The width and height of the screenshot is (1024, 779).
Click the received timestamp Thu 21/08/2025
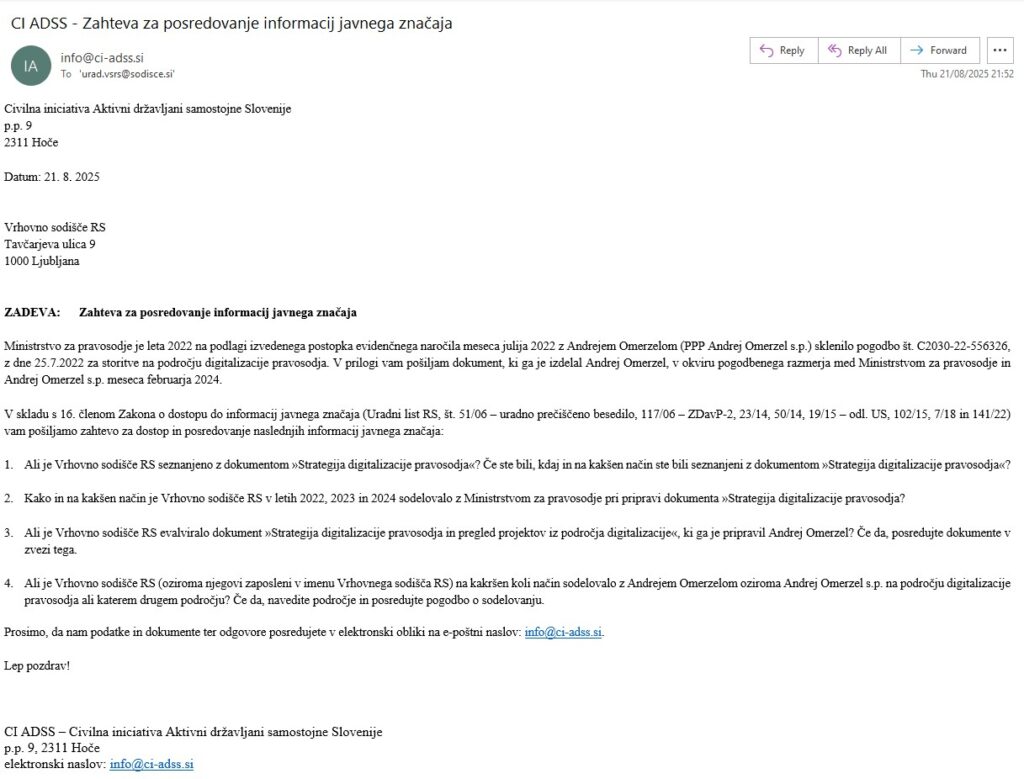pos(967,73)
